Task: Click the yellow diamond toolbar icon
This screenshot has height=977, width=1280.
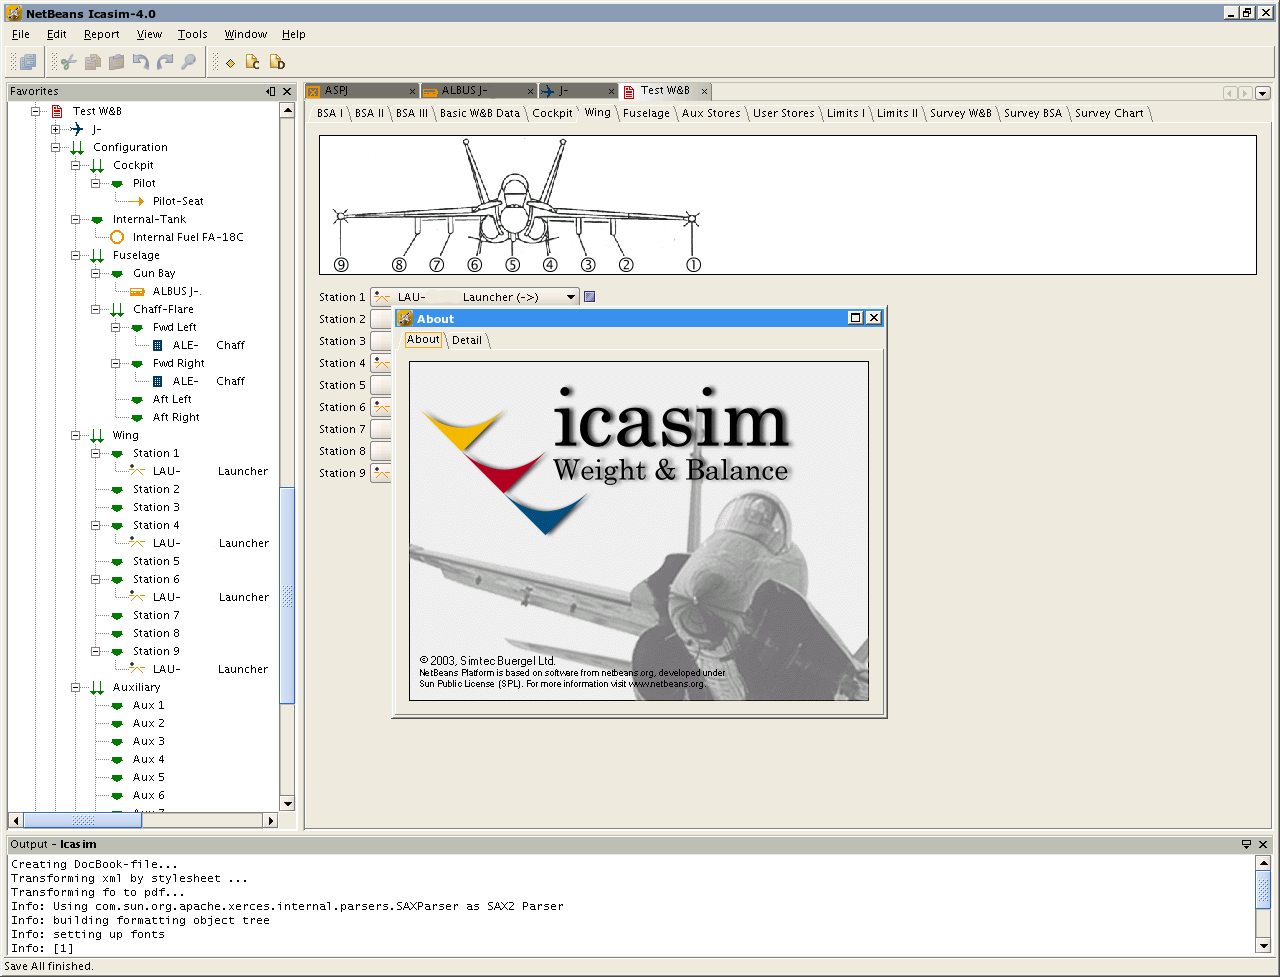Action: 230,63
